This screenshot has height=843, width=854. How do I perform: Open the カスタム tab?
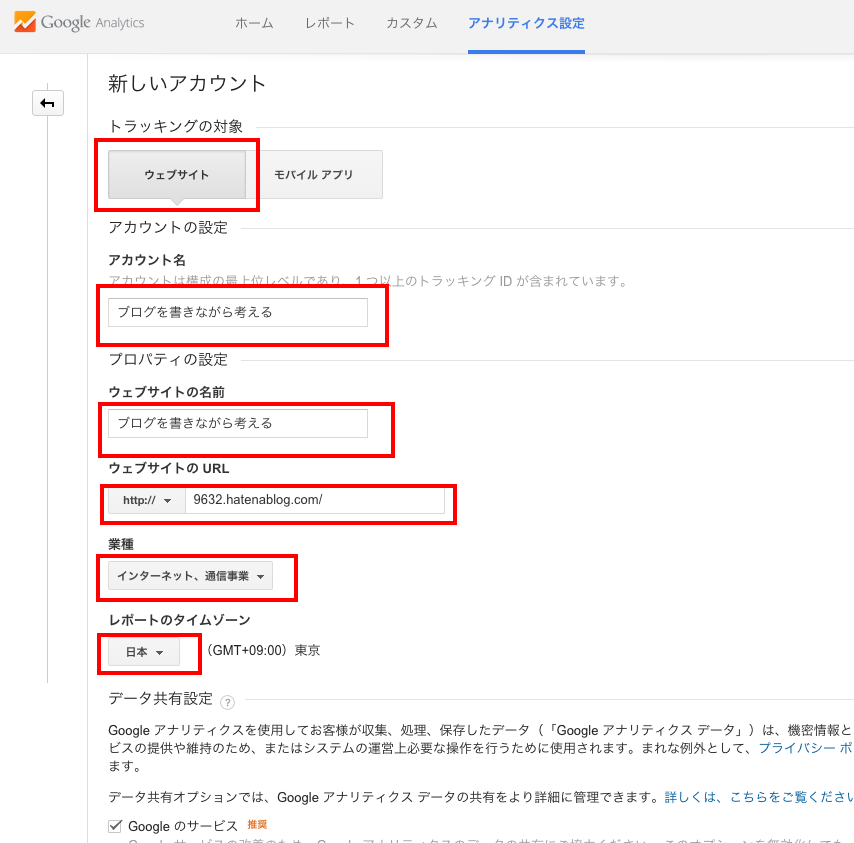coord(410,23)
